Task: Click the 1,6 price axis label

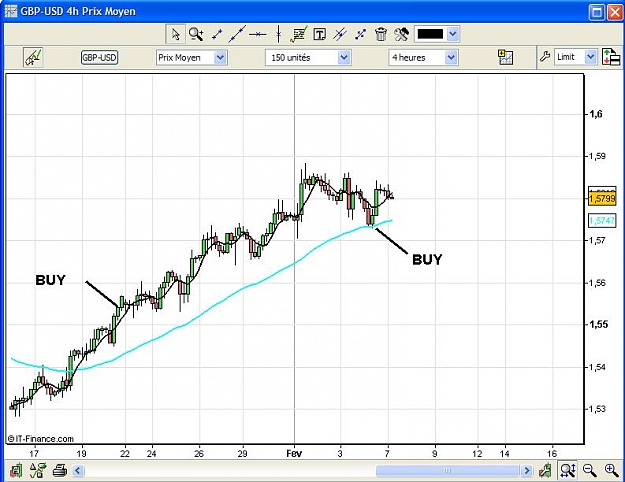Action: click(x=596, y=114)
